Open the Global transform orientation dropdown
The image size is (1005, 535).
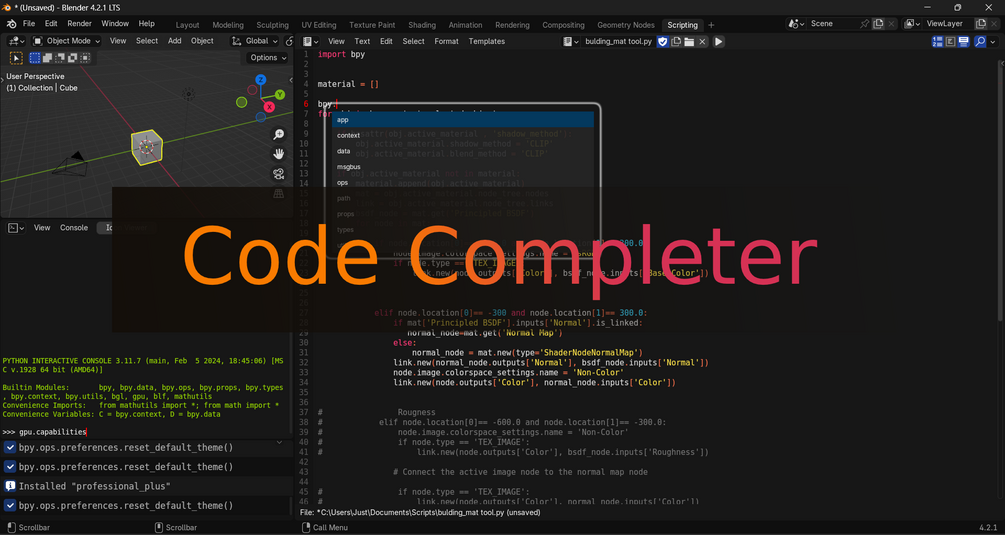[x=254, y=41]
